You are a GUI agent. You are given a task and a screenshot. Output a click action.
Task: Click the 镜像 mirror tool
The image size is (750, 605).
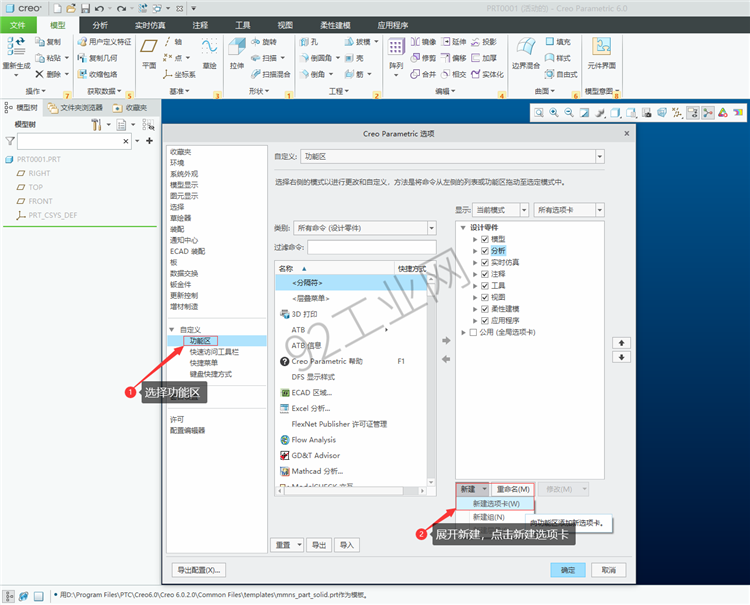point(423,42)
